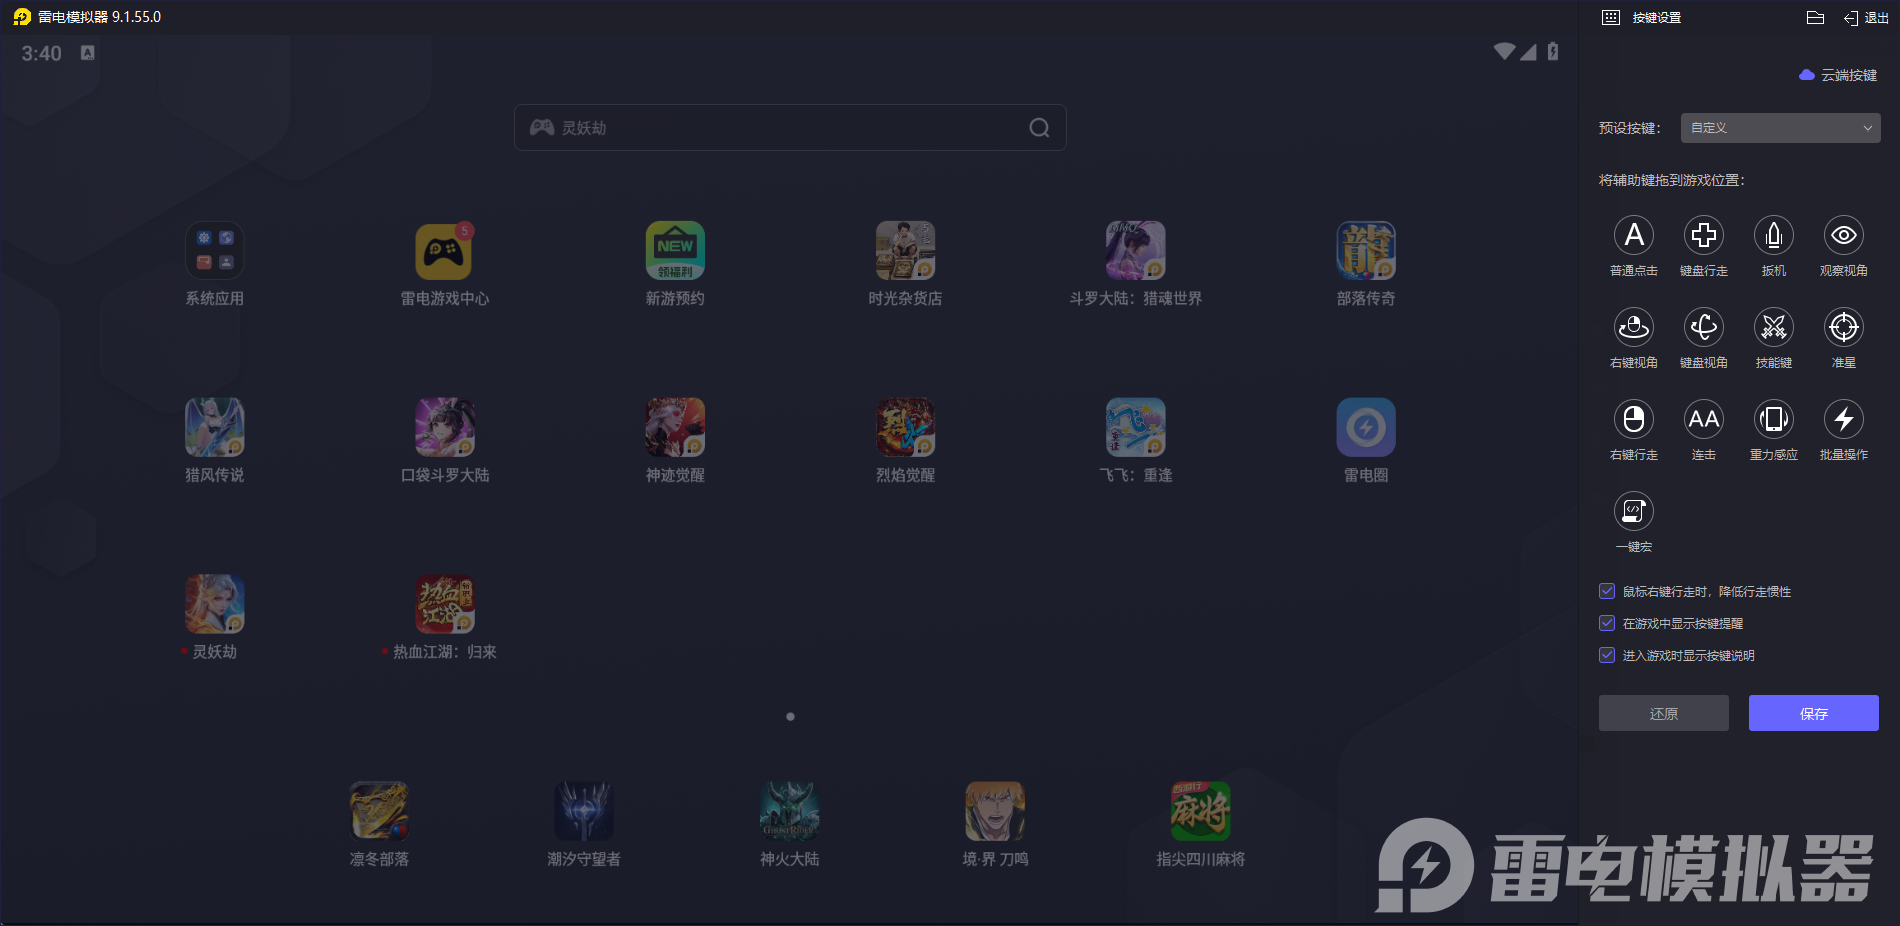Viewport: 1900px width, 926px height.
Task: Click the battery status icon
Action: point(1553,52)
